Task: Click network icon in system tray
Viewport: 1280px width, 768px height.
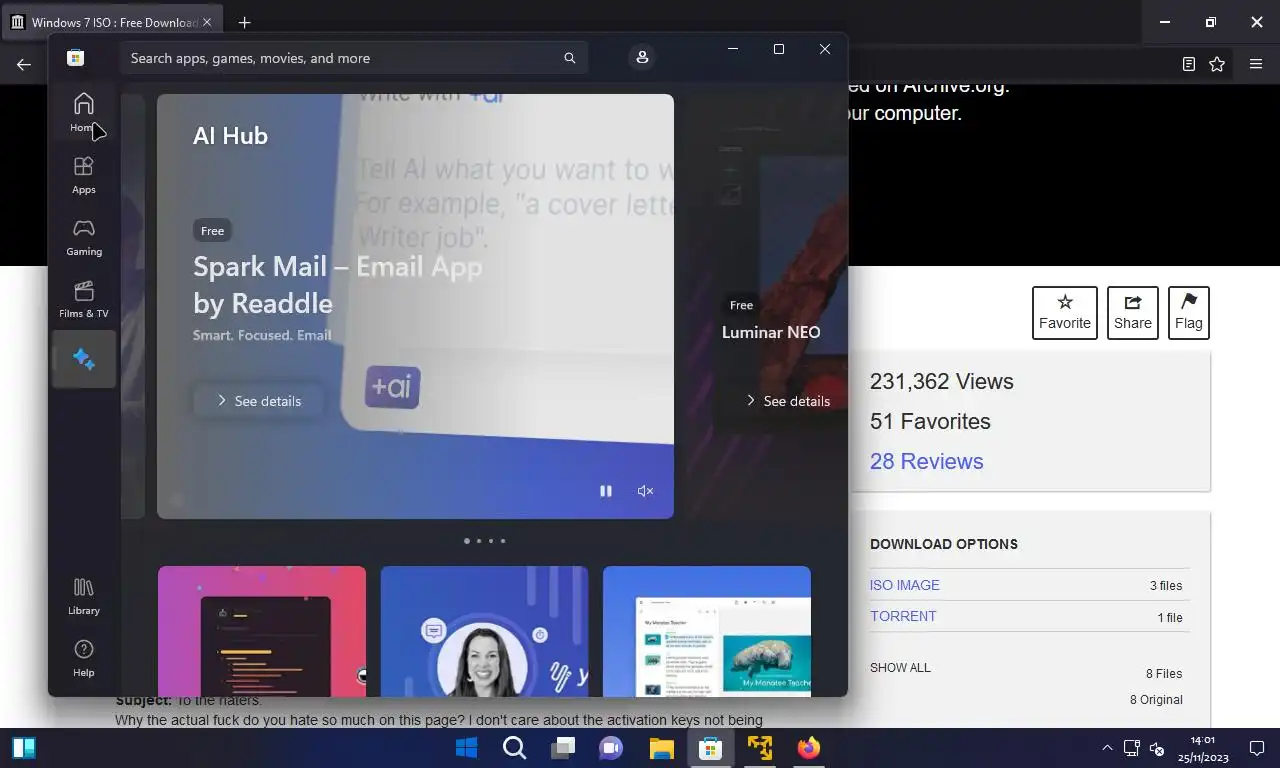Action: click(x=1131, y=748)
